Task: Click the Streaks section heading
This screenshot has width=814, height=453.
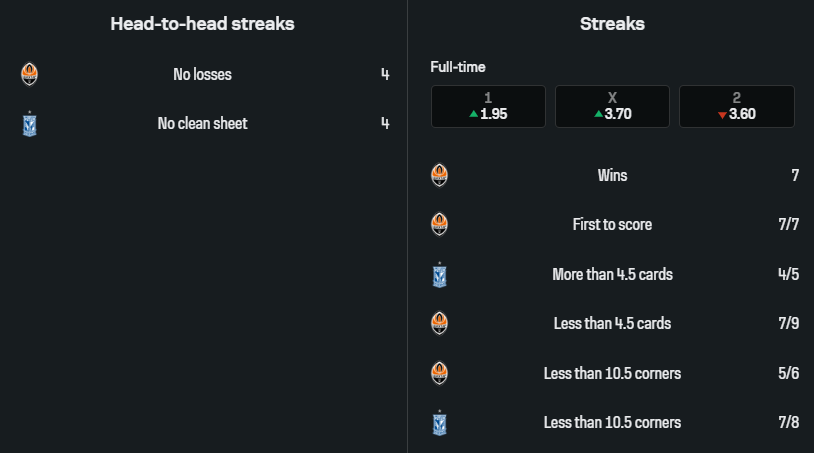Action: [612, 24]
